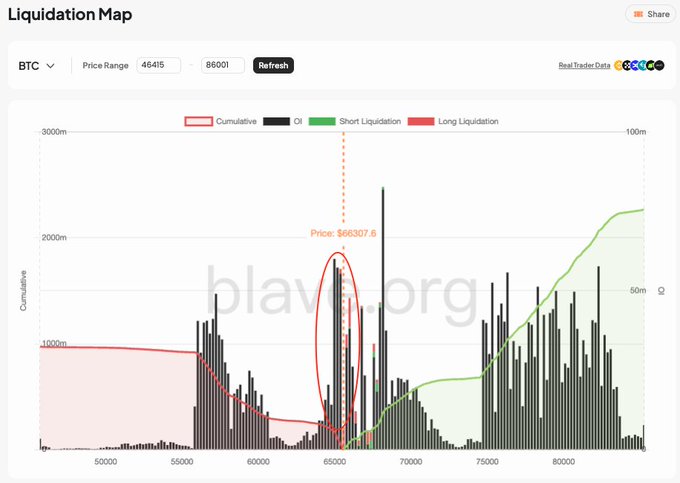Click the Price Range label
Viewport: 680px width, 483px height.
tap(105, 65)
